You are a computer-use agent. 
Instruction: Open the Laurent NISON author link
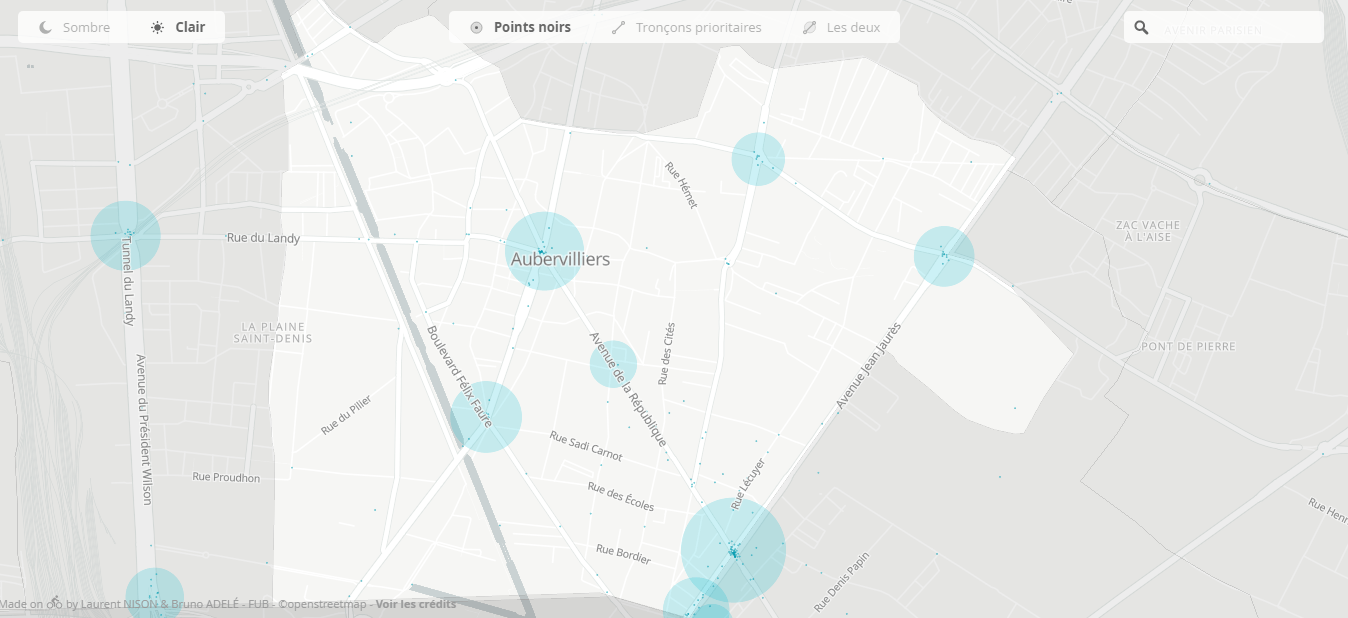pyautogui.click(x=112, y=604)
